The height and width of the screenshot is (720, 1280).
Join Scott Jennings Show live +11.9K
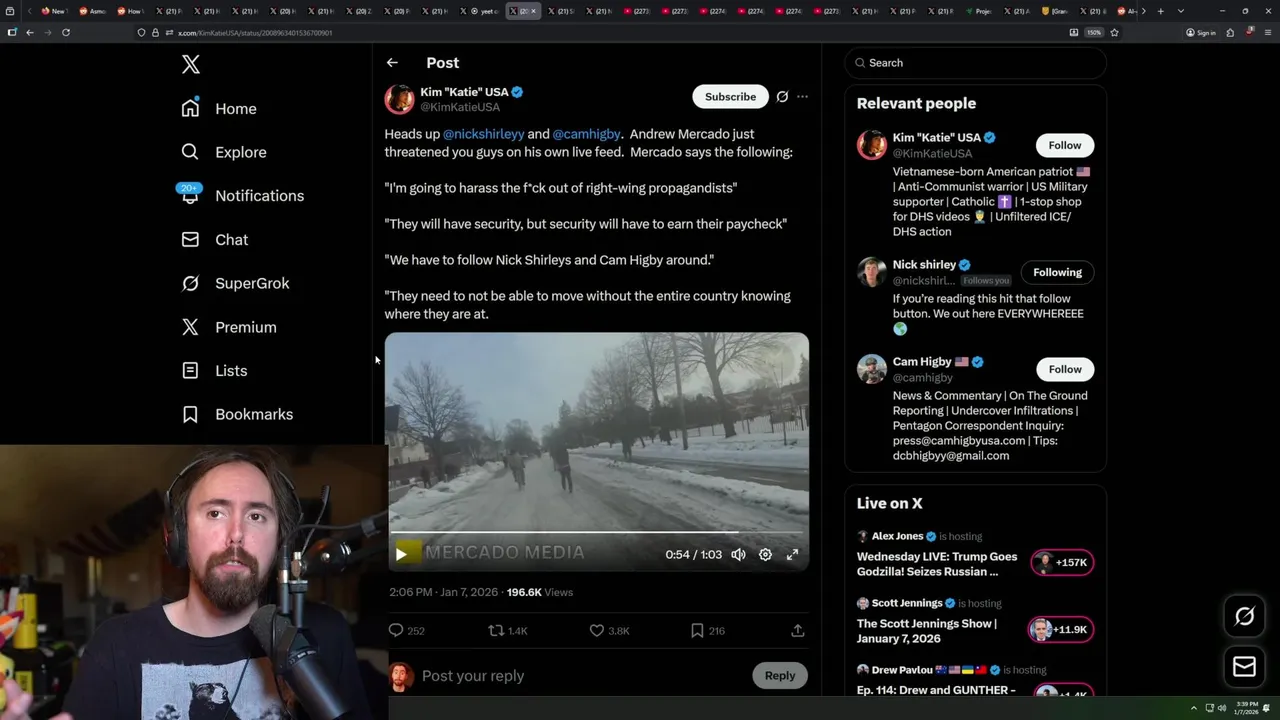[x=1061, y=630]
